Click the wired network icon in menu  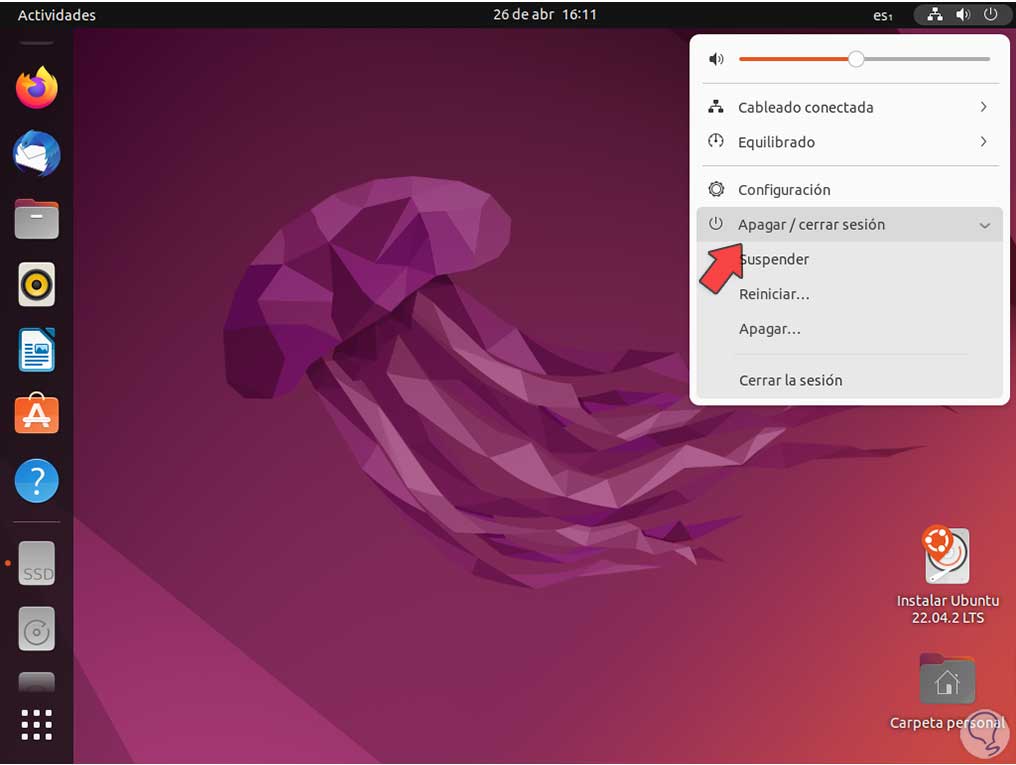716,107
